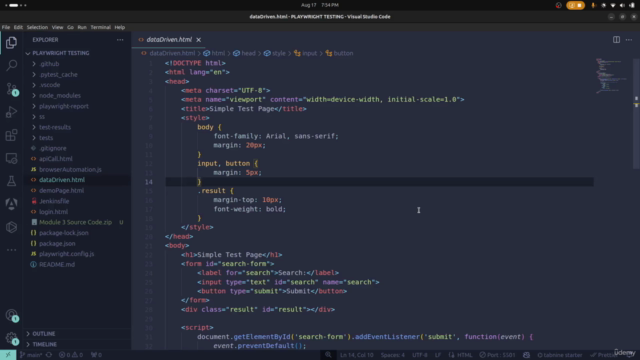Open Remote Explorer view

click(11, 158)
